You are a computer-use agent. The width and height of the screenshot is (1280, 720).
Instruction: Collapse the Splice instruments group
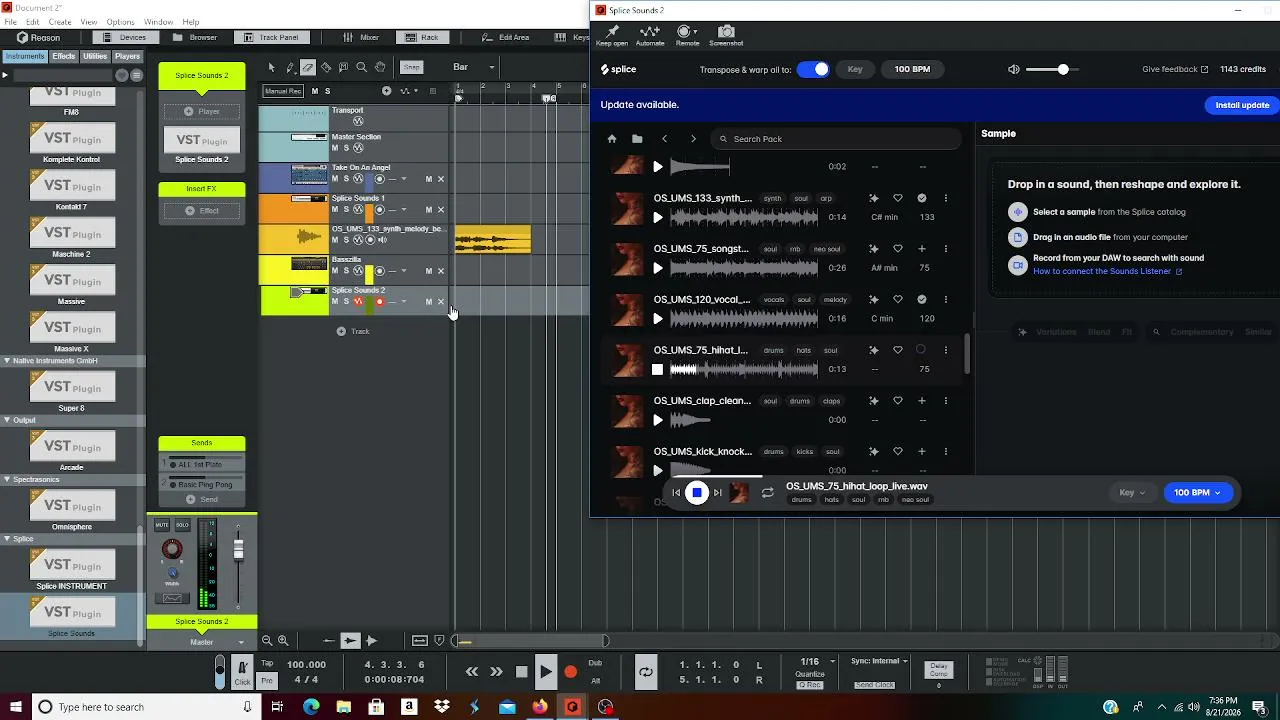click(x=7, y=539)
